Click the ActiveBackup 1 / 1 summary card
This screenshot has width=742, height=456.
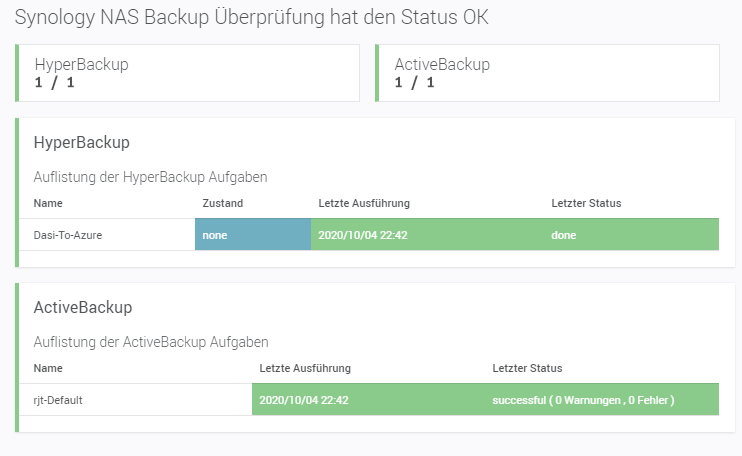pos(547,73)
